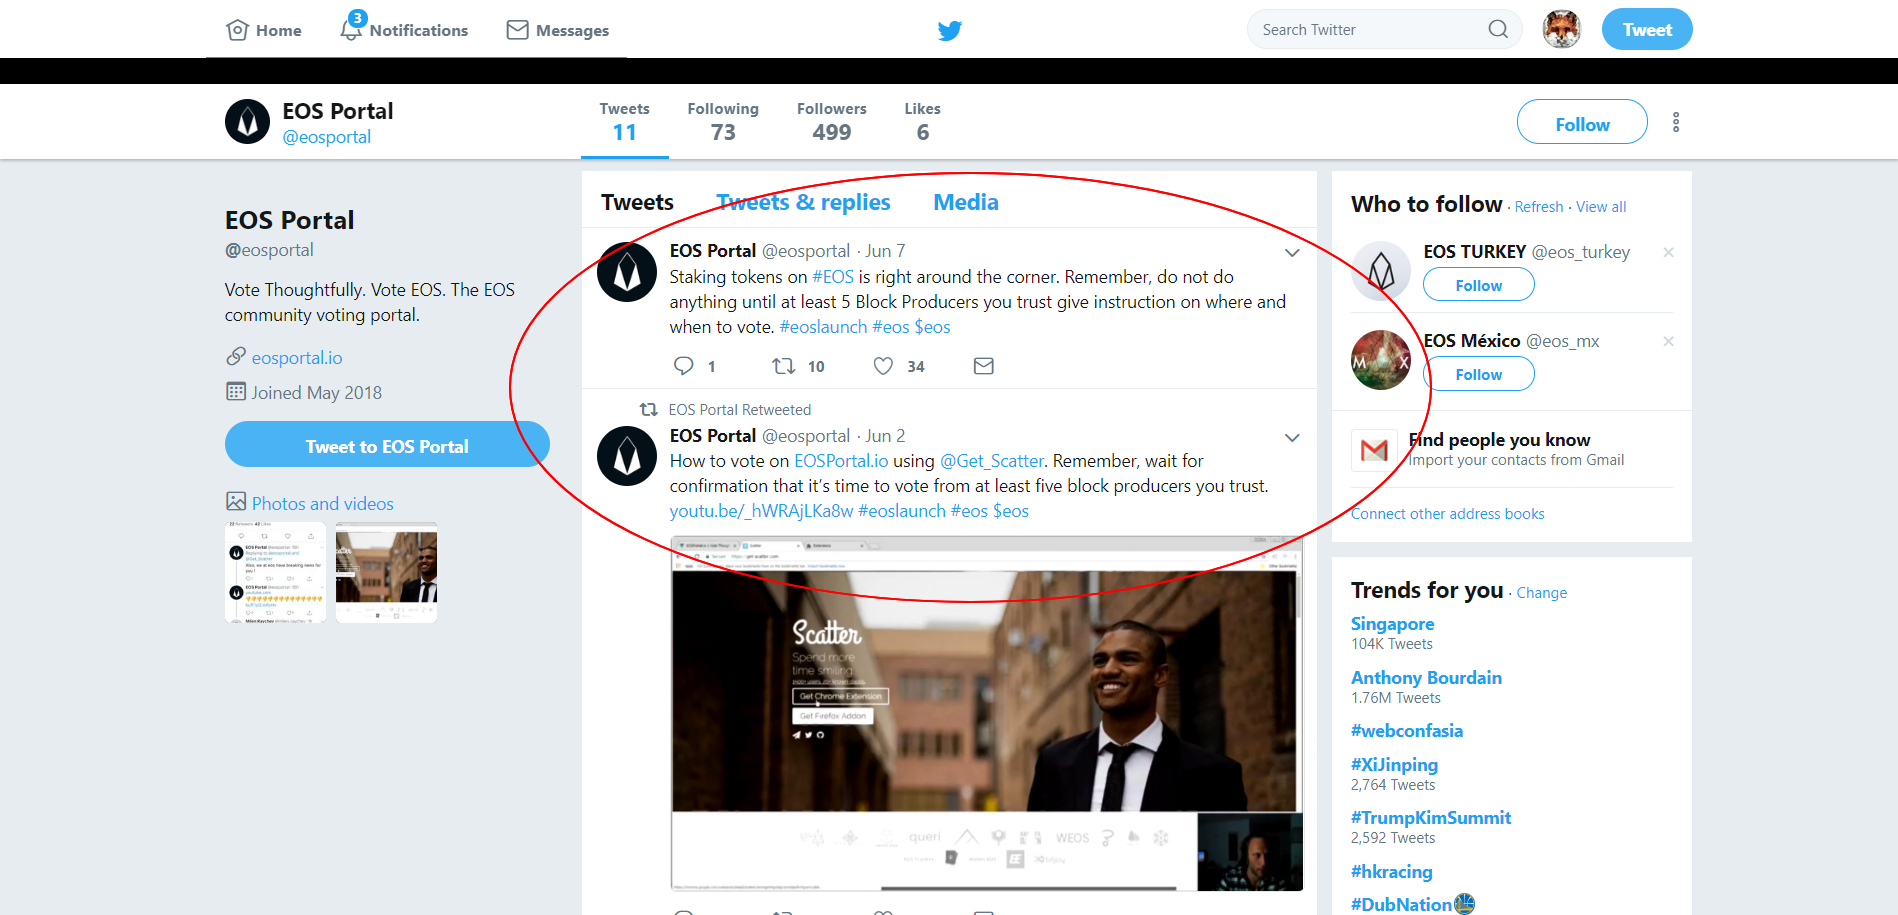Click the Jun 7 tweet's avatar
This screenshot has width=1898, height=915.
(x=627, y=271)
